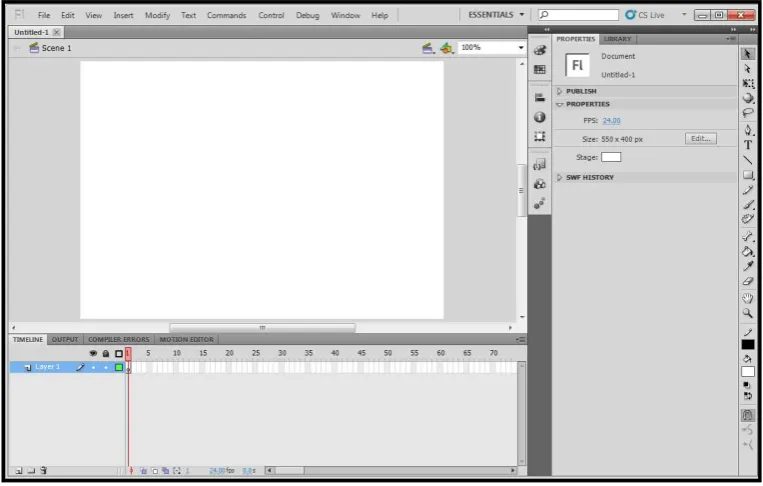Select the Pen tool

(748, 130)
